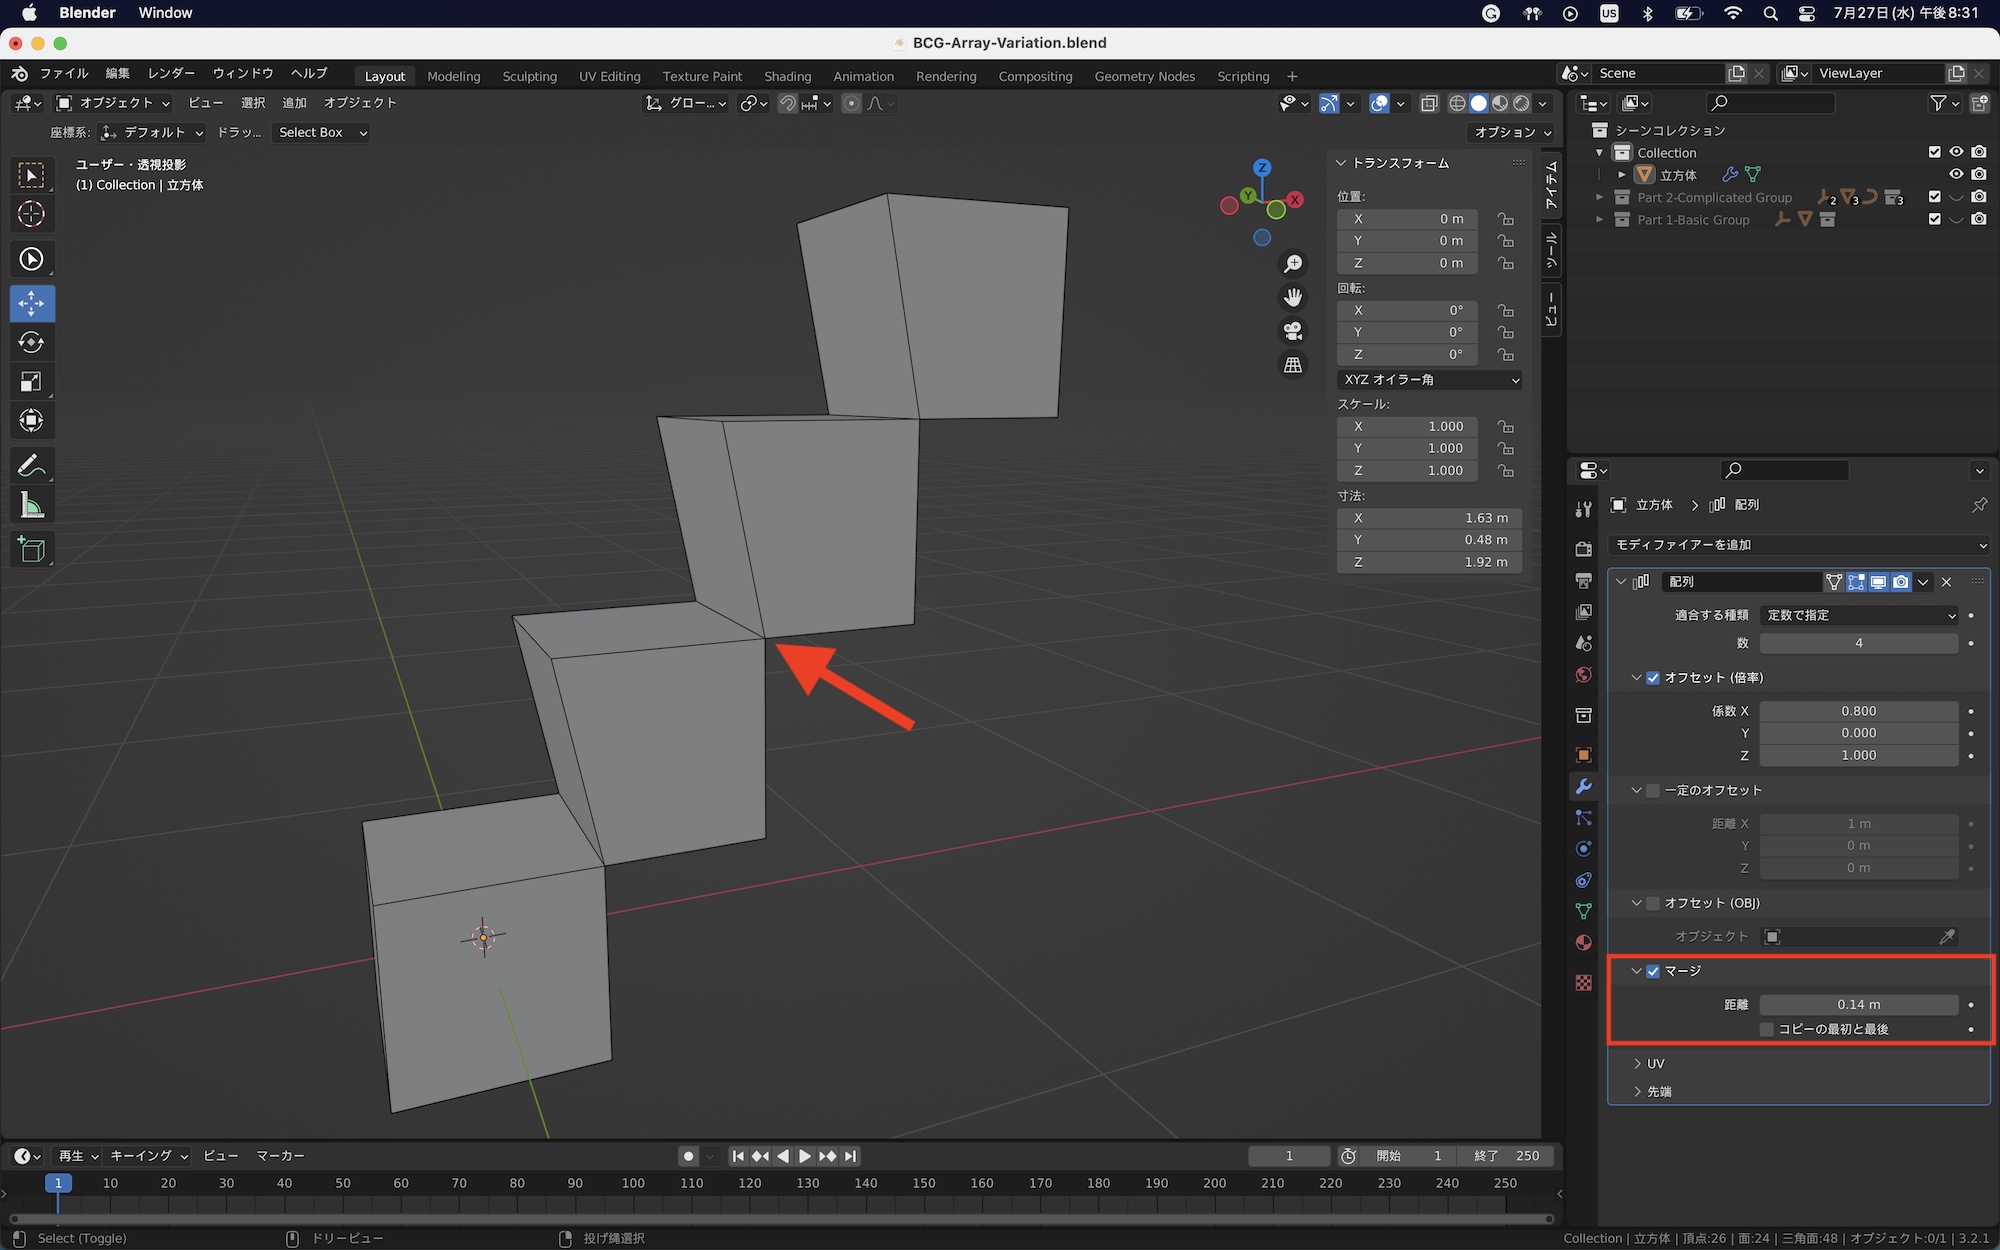The image size is (2000, 1250).
Task: Hide the 立方体 object in outliner
Action: [x=1956, y=174]
